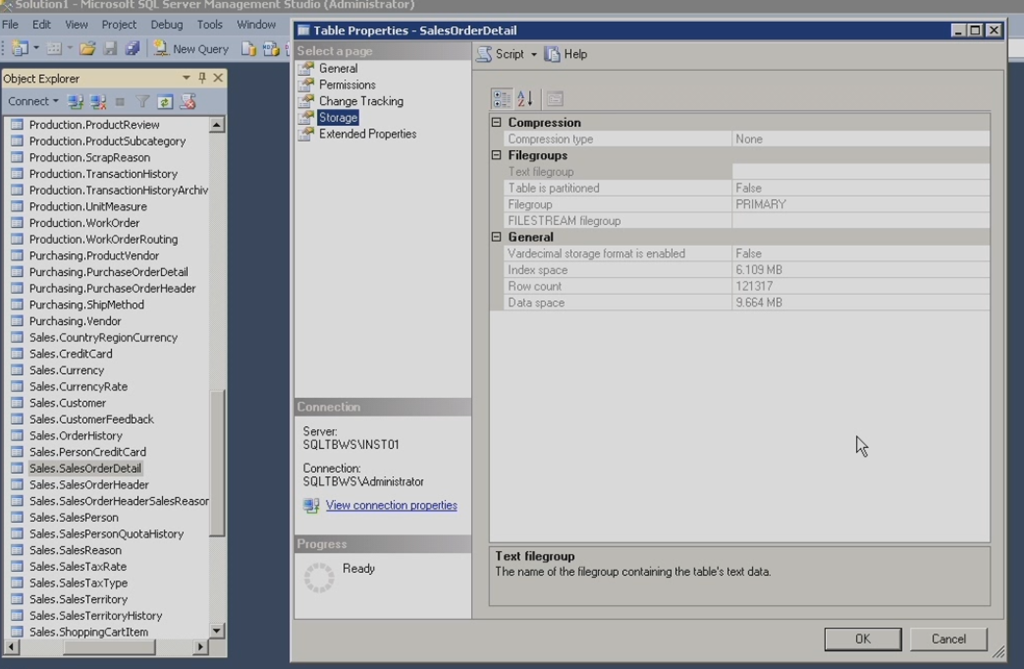Select the Storage page
This screenshot has height=669, width=1024.
pyautogui.click(x=338, y=117)
